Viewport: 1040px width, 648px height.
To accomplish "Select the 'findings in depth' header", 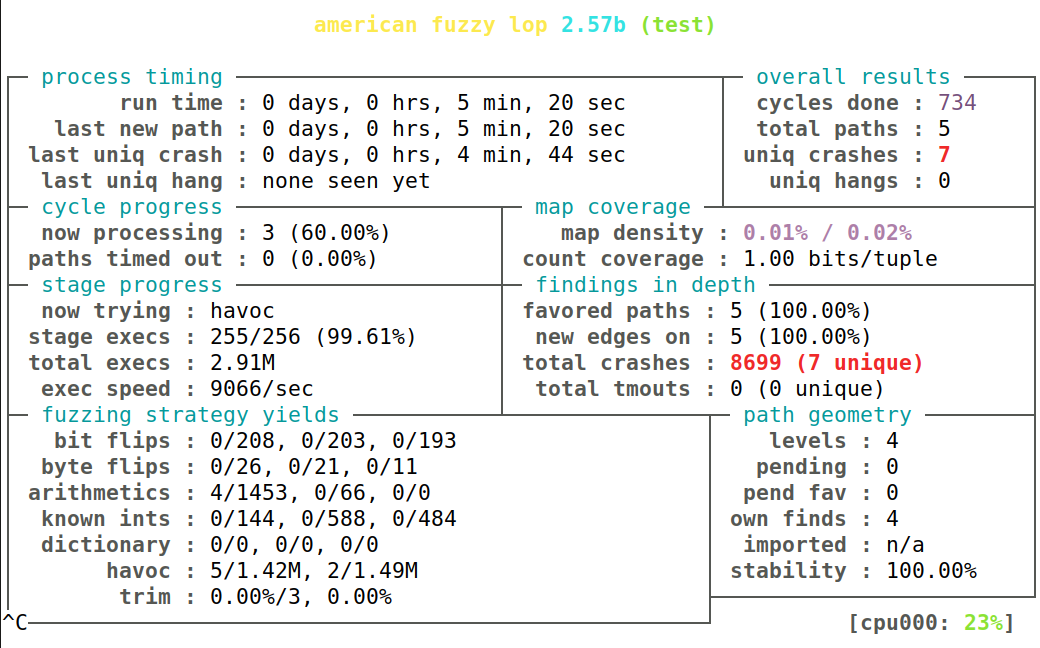I will click(x=645, y=285).
